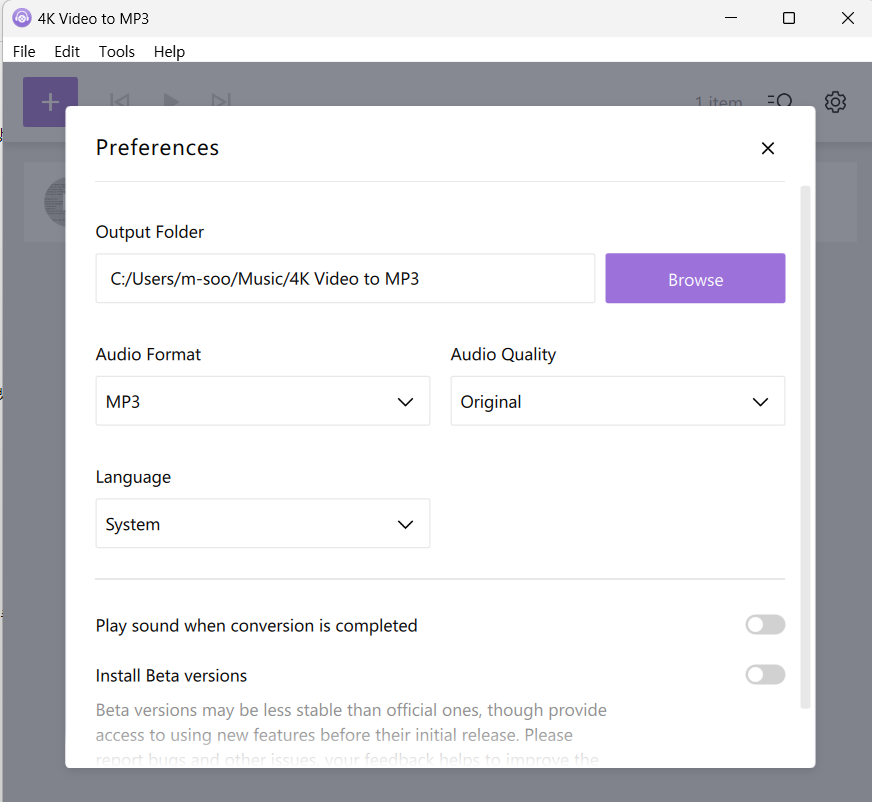
Task: Click the purple add file plus button
Action: click(x=50, y=102)
